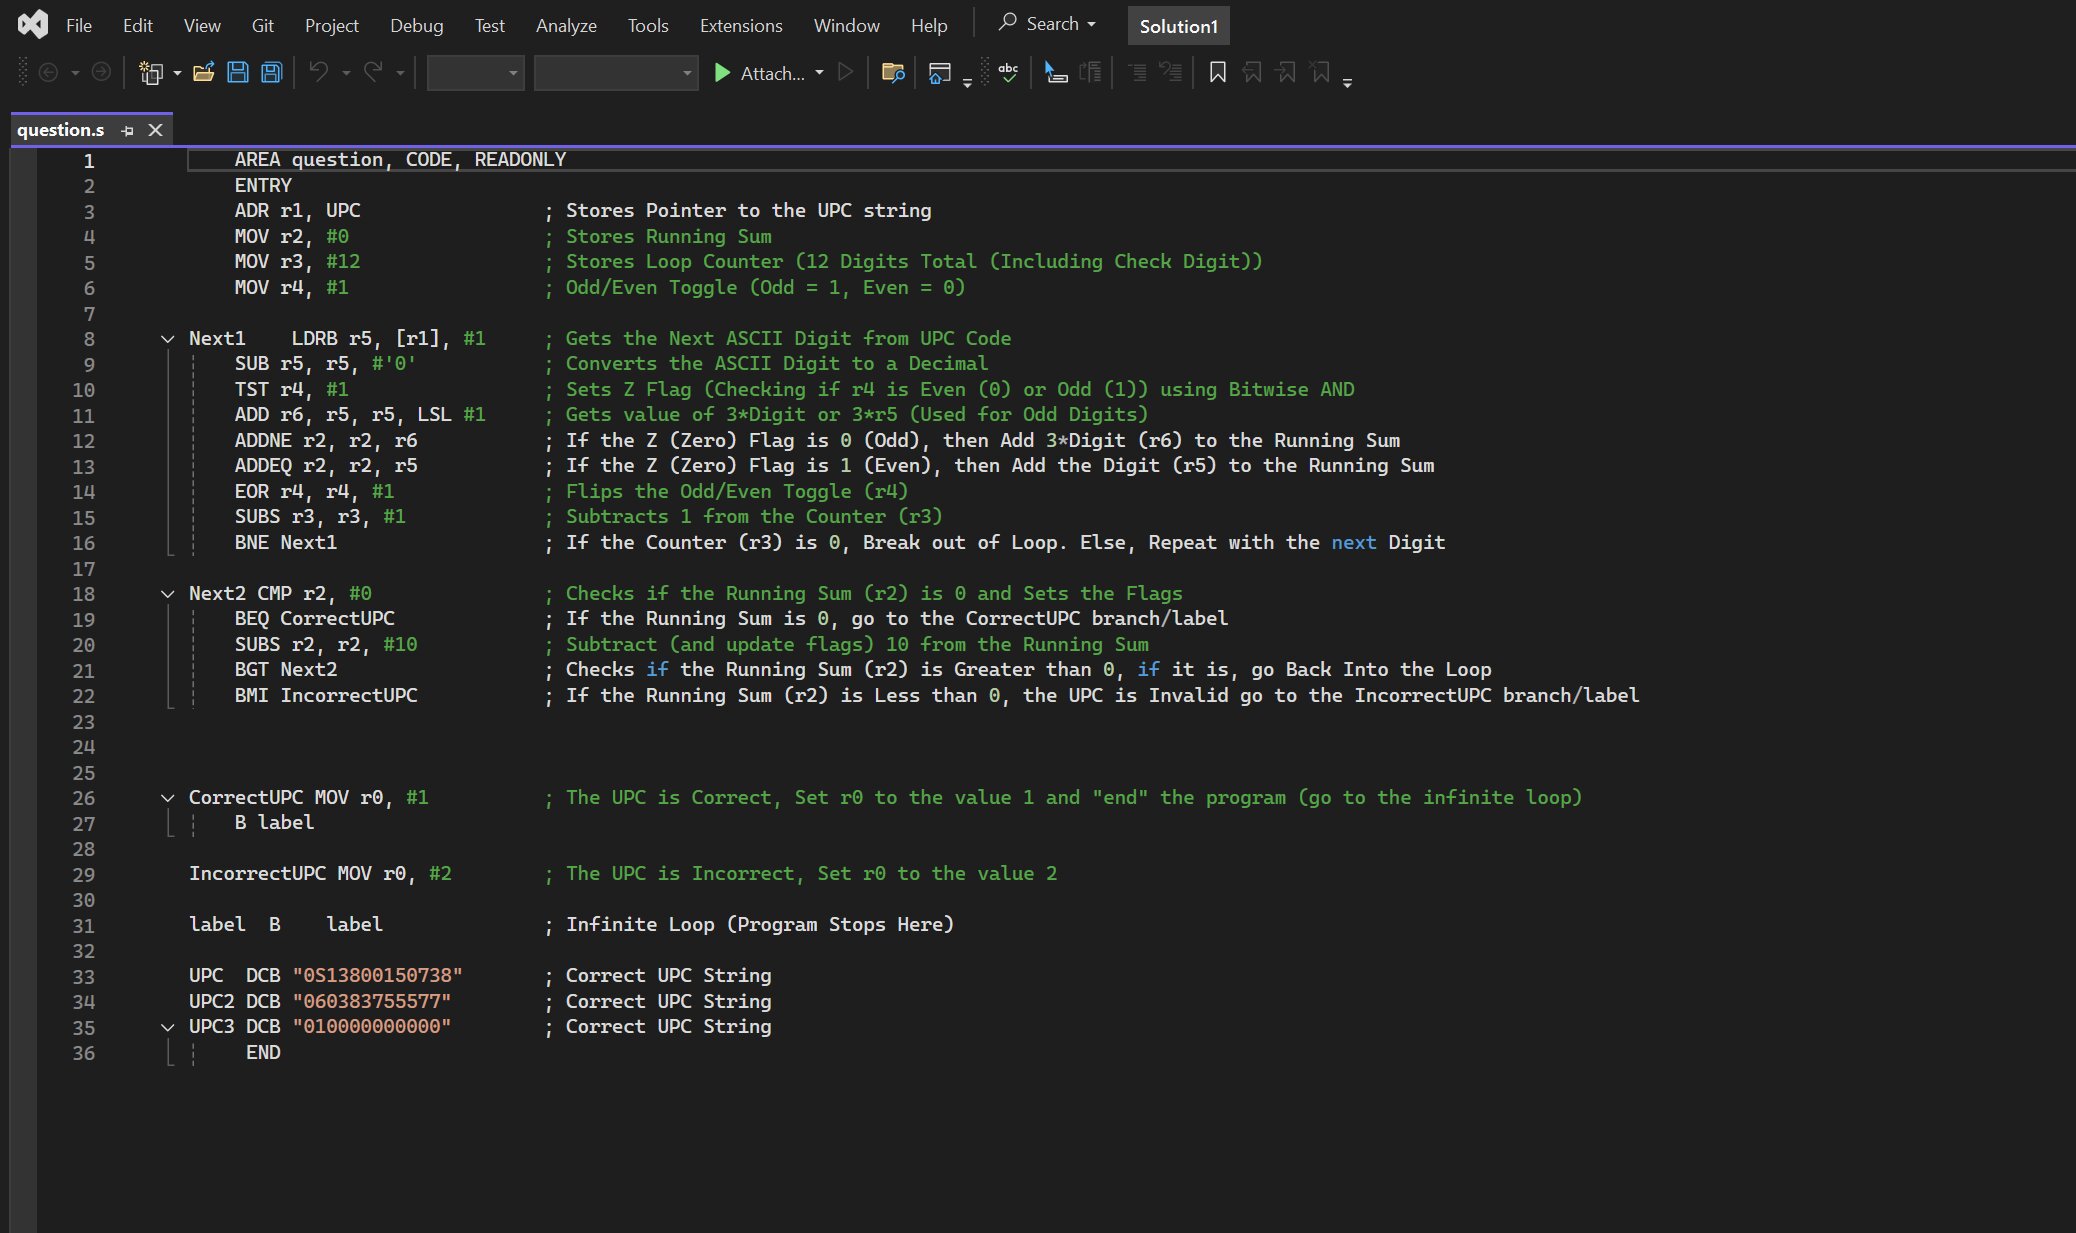
Task: Click the spell checker abc icon
Action: point(1008,72)
